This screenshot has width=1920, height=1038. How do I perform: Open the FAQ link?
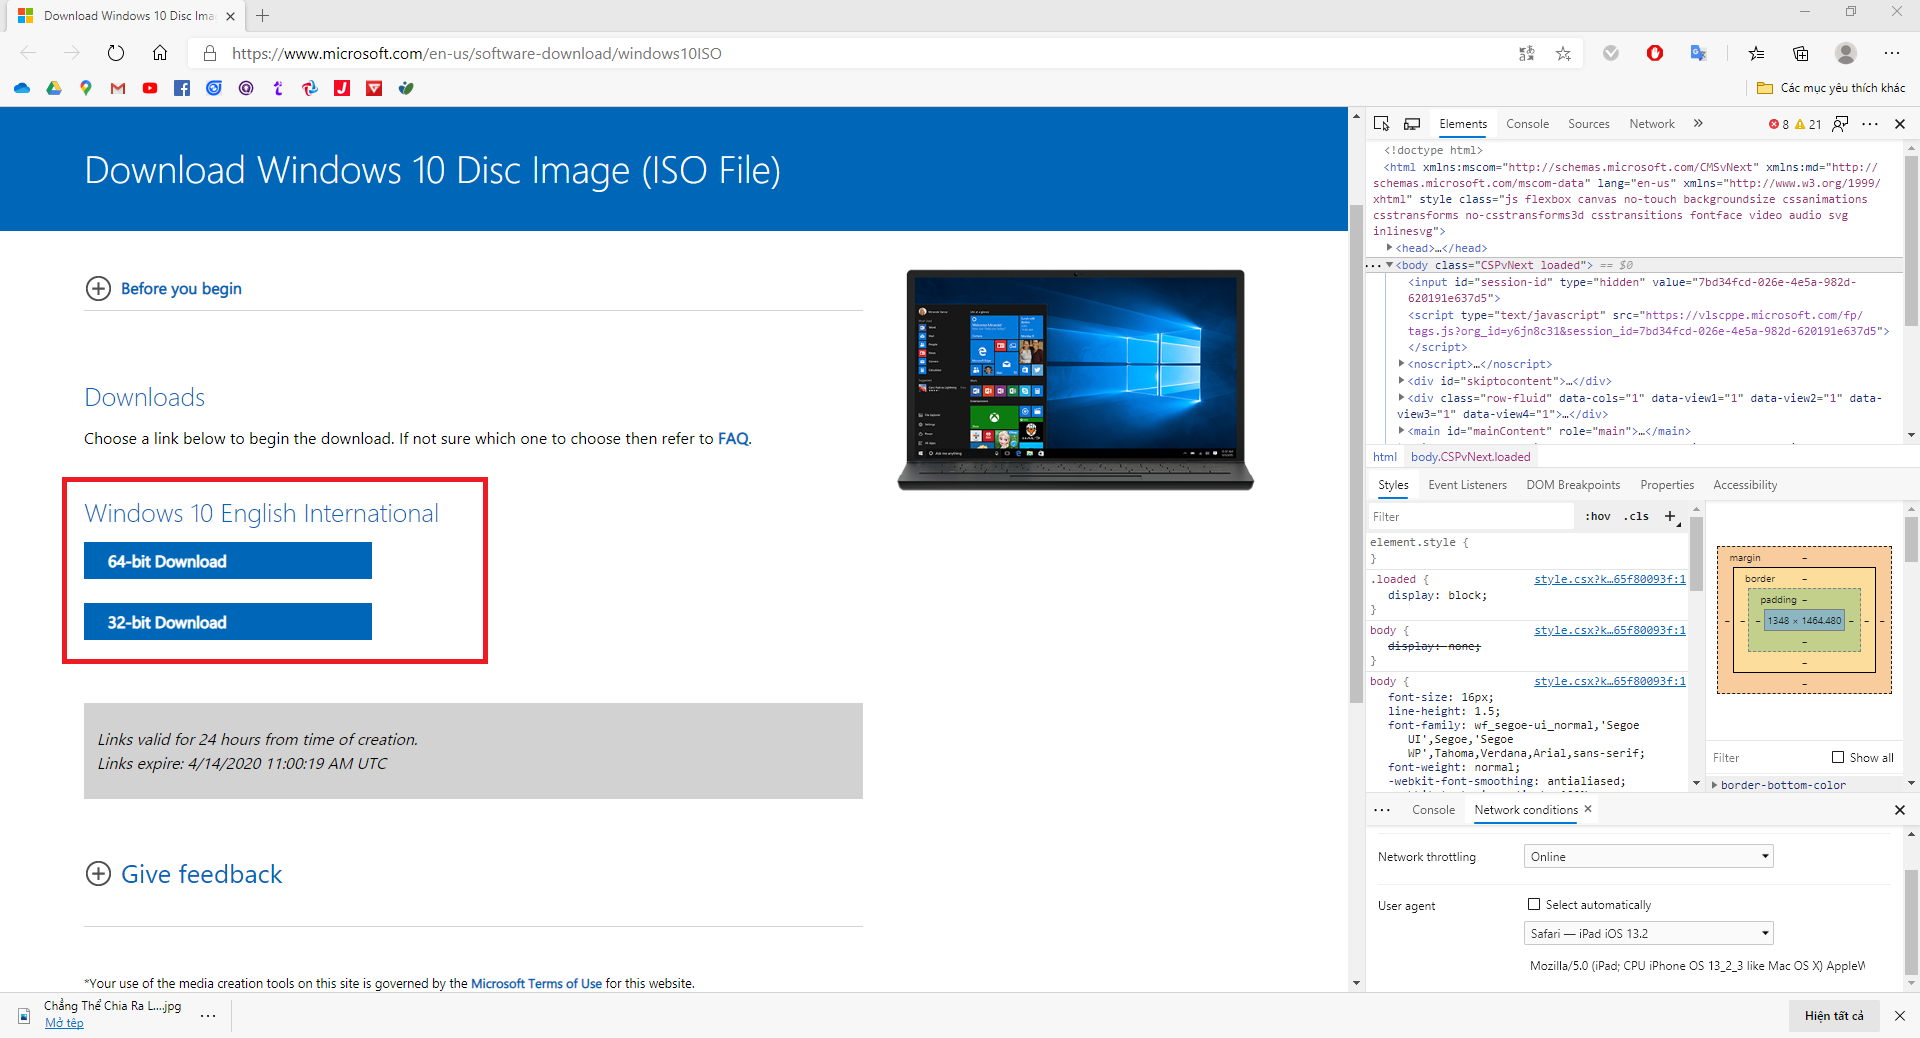pos(733,439)
